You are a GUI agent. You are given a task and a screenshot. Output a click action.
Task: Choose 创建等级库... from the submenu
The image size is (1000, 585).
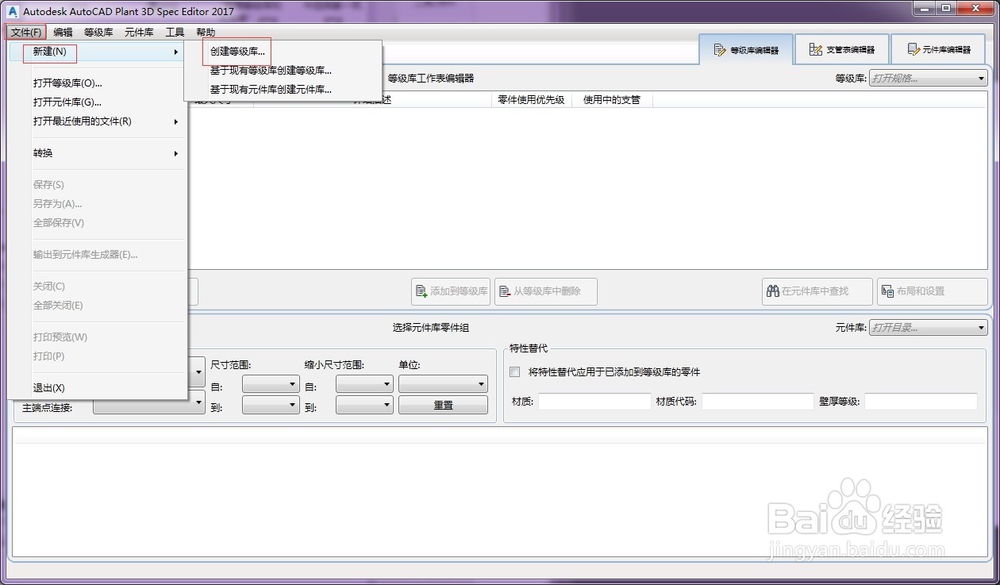click(237, 52)
